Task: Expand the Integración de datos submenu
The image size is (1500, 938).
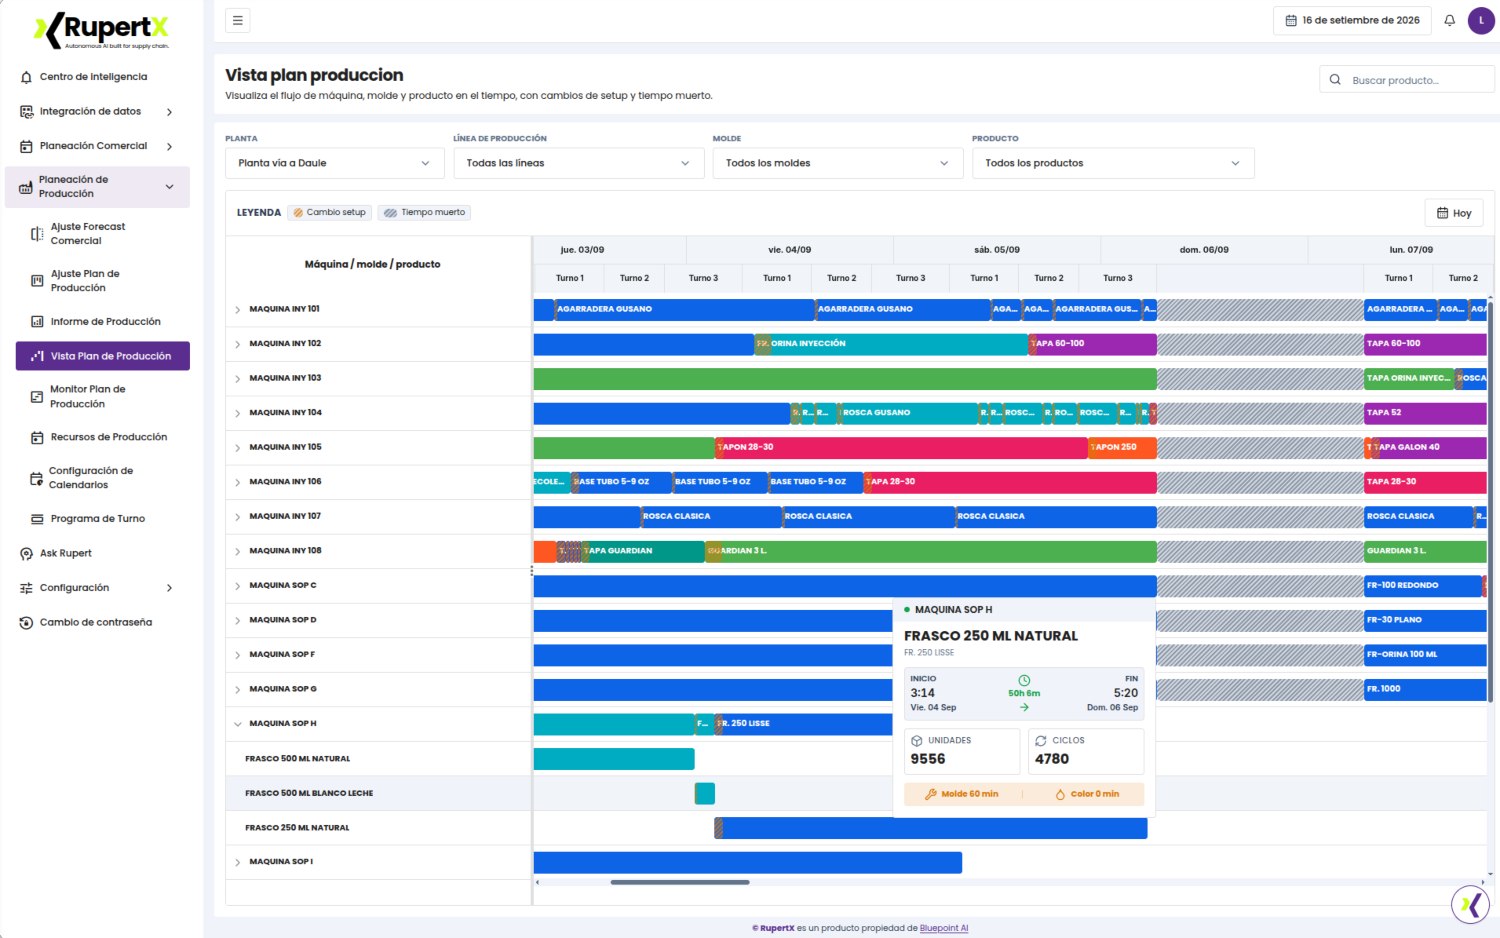Action: (169, 112)
